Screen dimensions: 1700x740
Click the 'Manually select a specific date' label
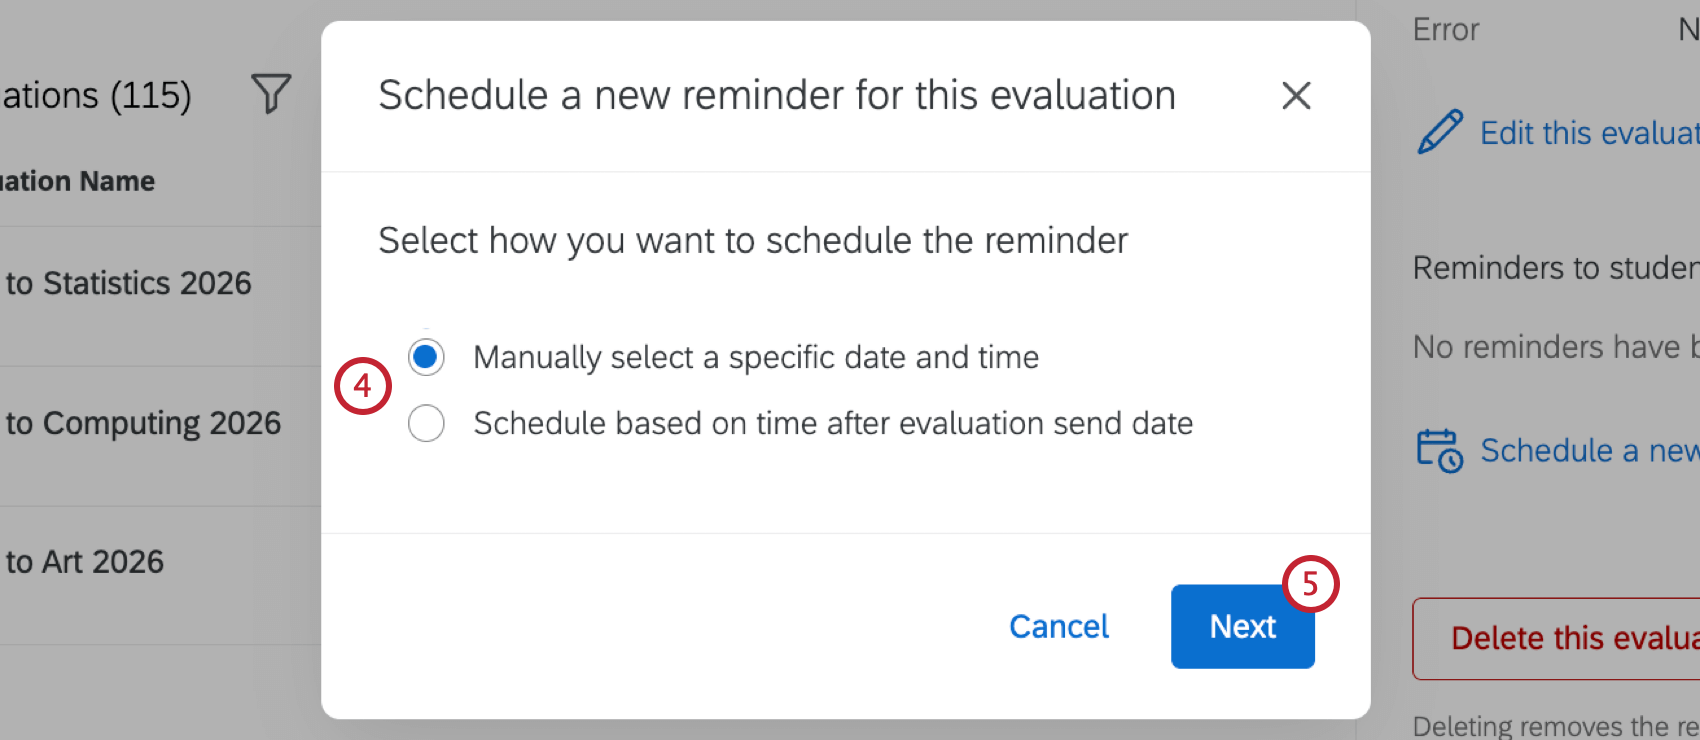tap(756, 357)
